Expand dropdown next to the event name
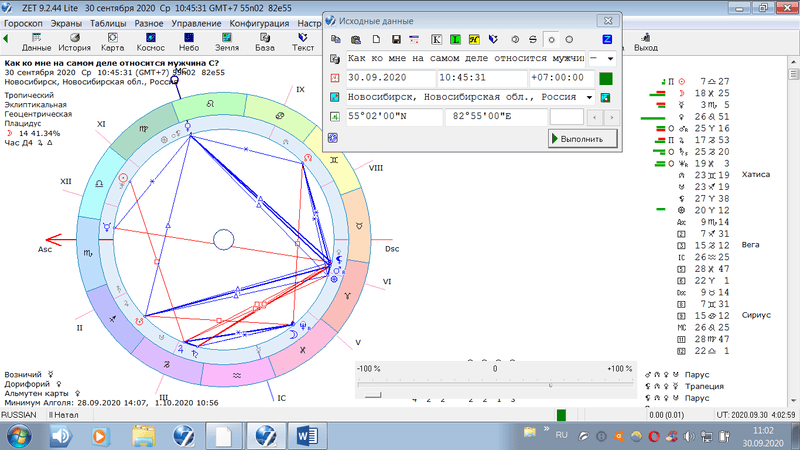 (x=609, y=59)
